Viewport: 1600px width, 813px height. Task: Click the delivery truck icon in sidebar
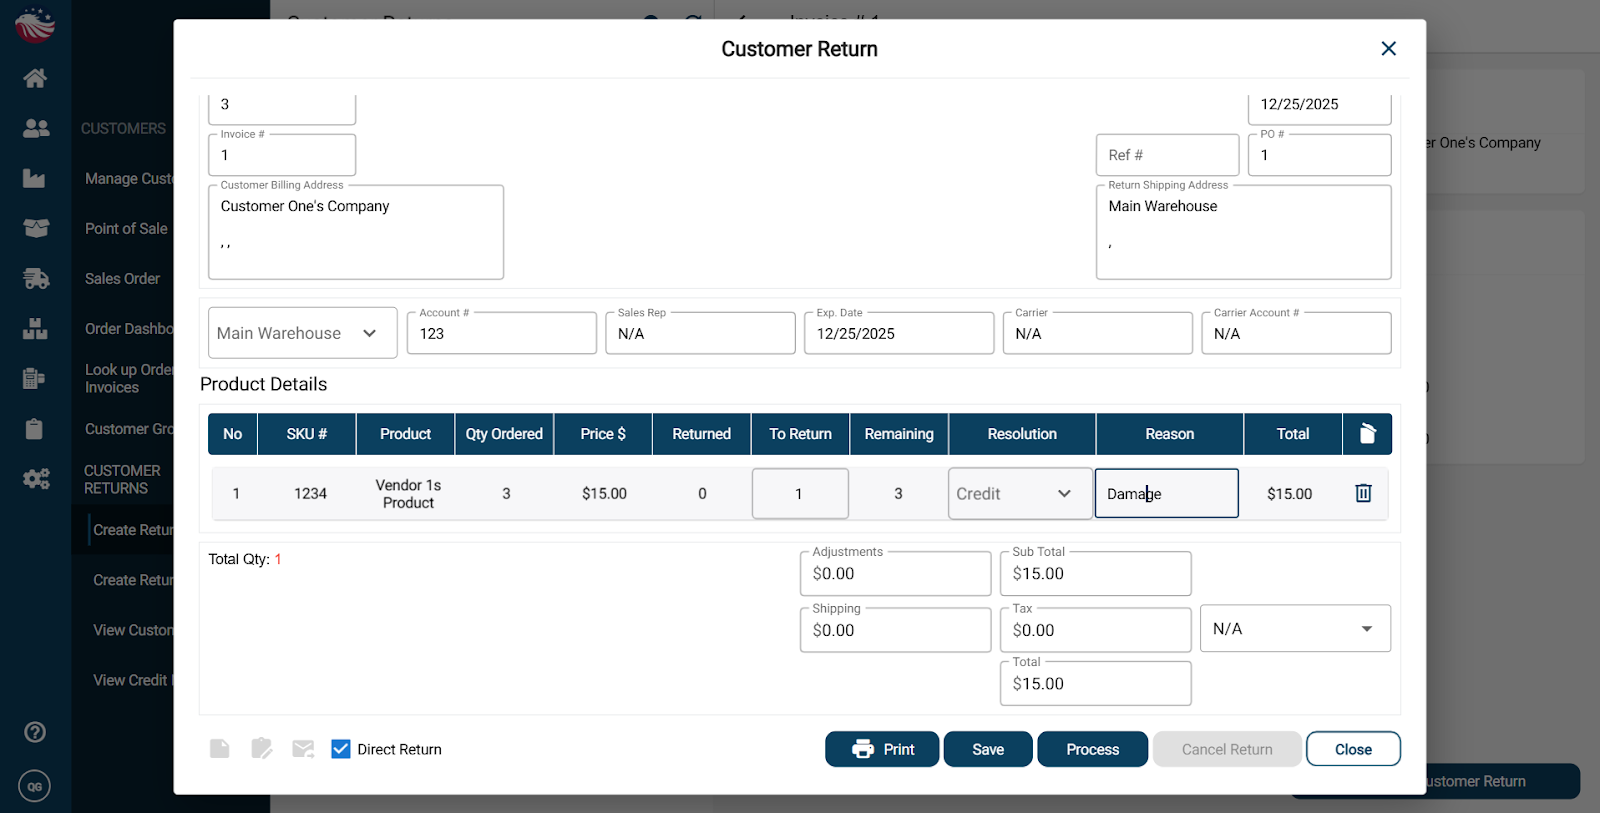[x=36, y=279]
